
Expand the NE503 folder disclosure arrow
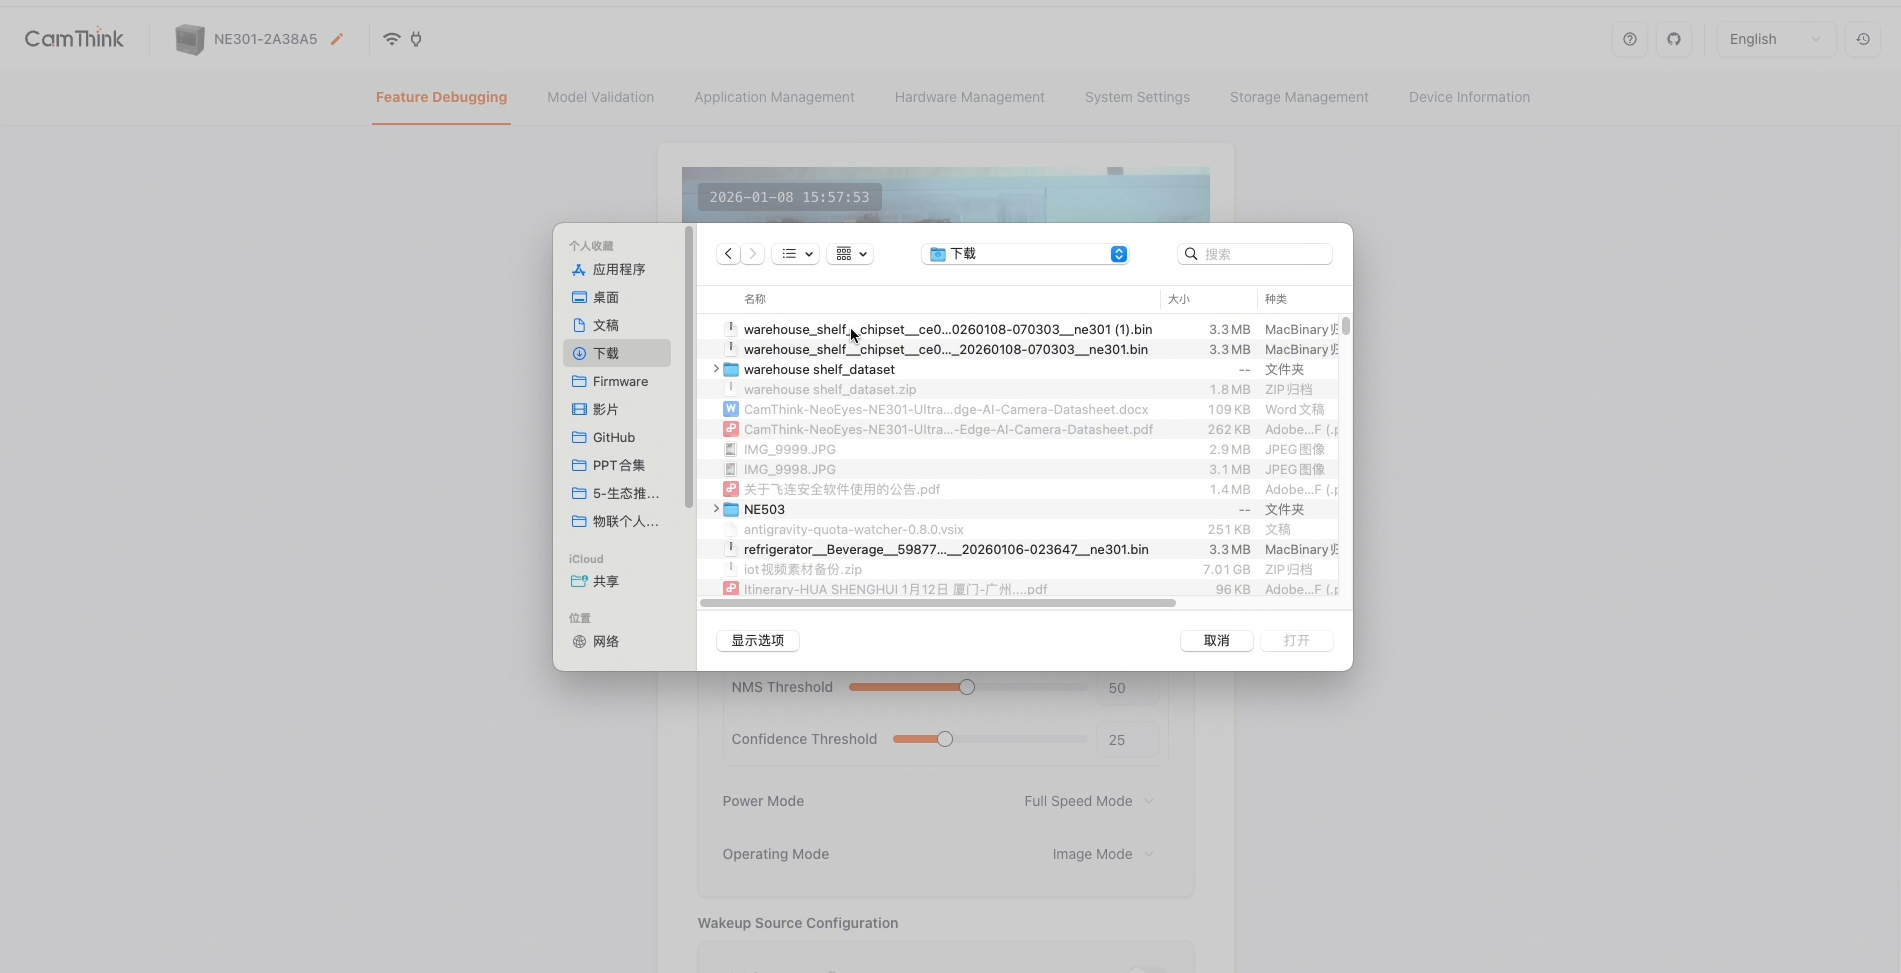point(716,510)
